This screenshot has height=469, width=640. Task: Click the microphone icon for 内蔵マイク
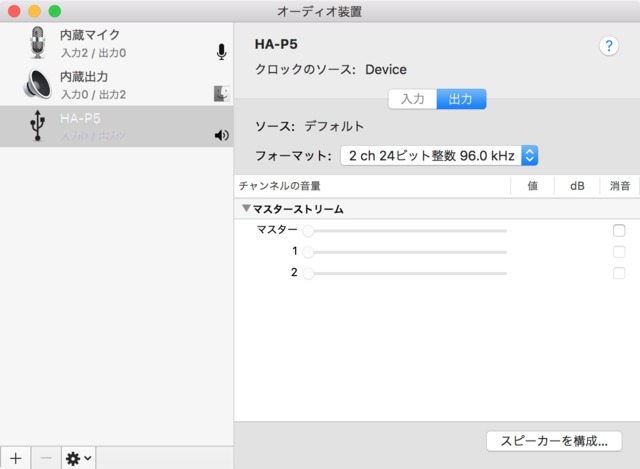pyautogui.click(x=38, y=43)
